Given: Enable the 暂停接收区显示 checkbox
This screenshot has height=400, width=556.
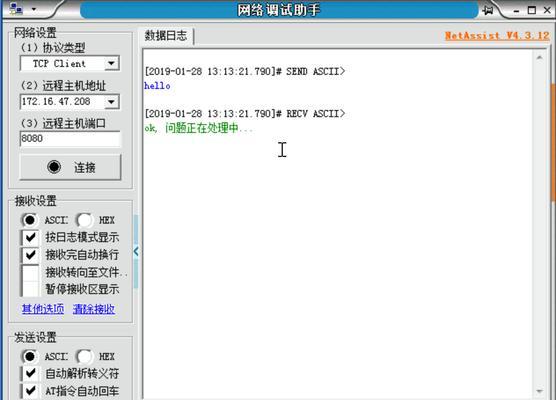Looking at the screenshot, I should pyautogui.click(x=30, y=289).
